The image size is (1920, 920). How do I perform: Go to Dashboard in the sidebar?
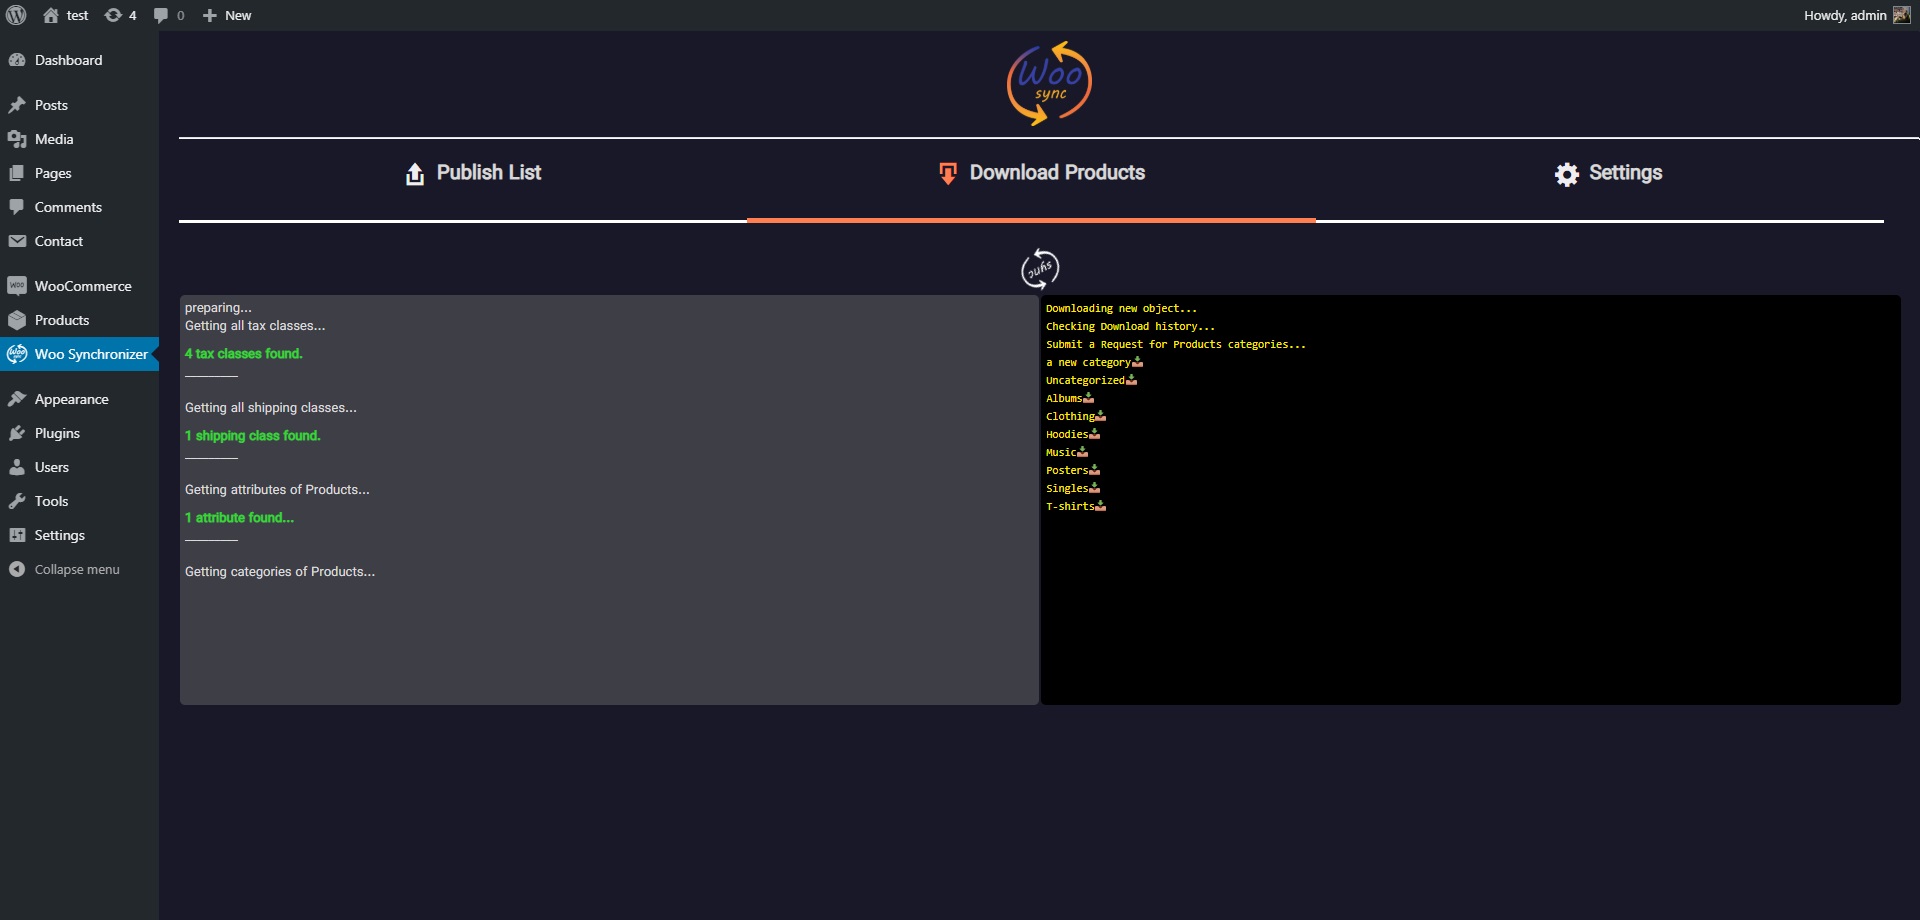point(79,60)
